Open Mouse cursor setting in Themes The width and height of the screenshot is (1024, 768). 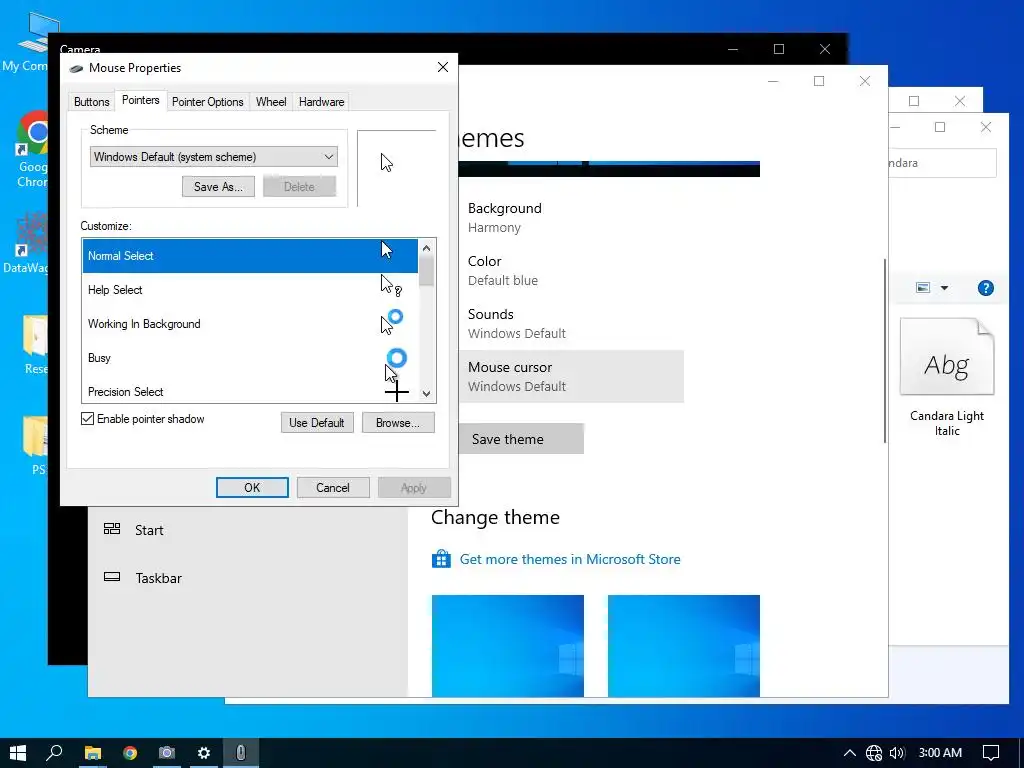click(571, 376)
